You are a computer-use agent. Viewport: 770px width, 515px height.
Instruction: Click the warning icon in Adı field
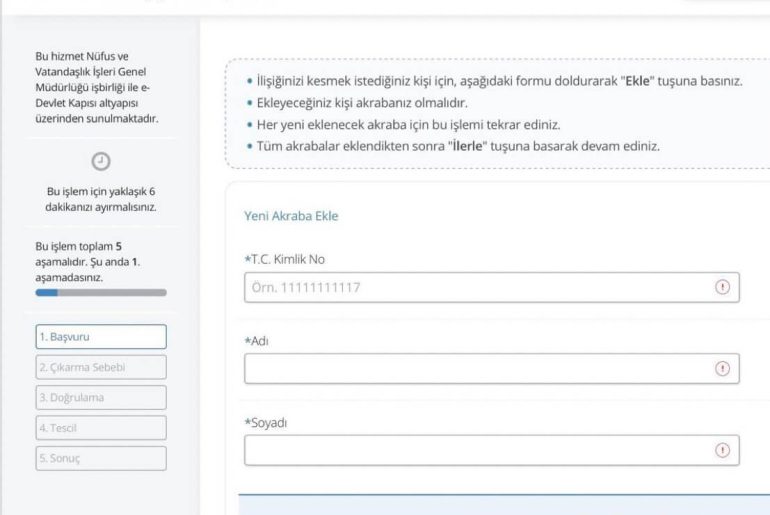coord(722,368)
